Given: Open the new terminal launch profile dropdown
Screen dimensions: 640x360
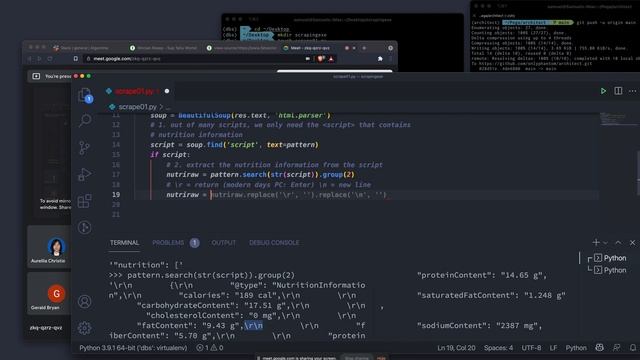Looking at the screenshot, I should 605,243.
